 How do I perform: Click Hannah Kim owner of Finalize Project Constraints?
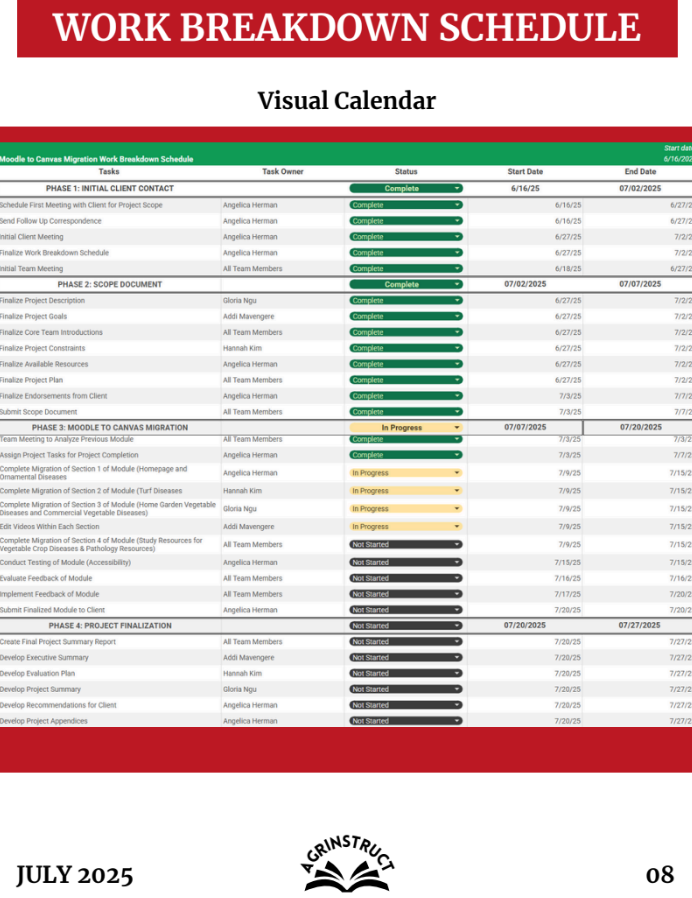[x=242, y=348]
